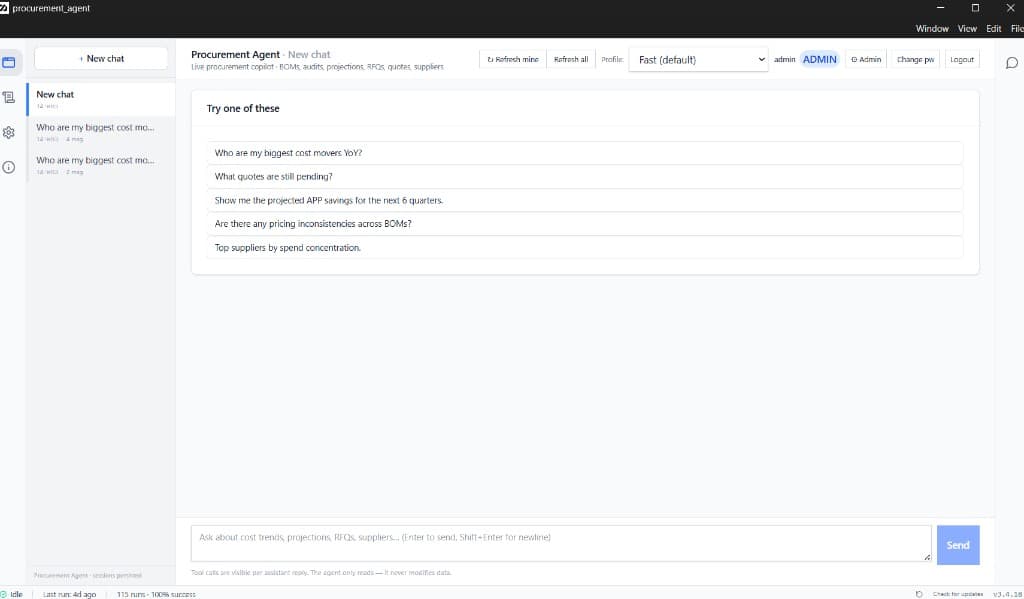Open the Edit menu
This screenshot has width=1024, height=599.
coord(994,29)
